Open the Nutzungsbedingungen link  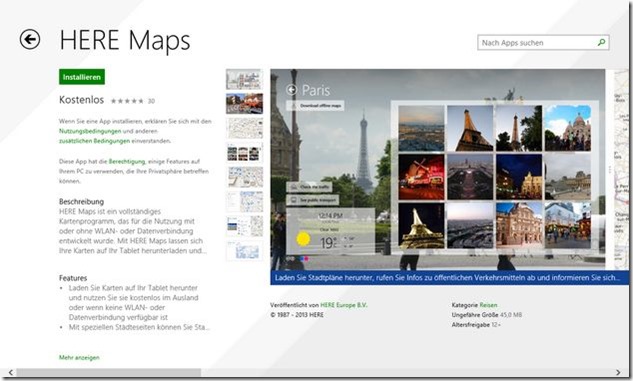(x=90, y=131)
